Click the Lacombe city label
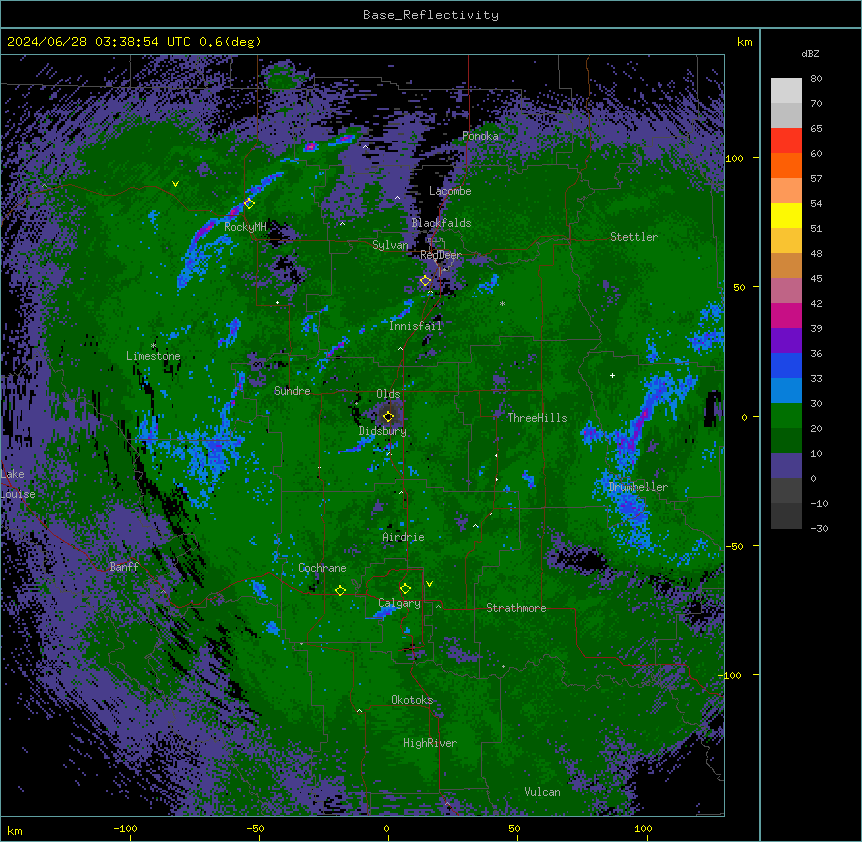 [x=450, y=191]
